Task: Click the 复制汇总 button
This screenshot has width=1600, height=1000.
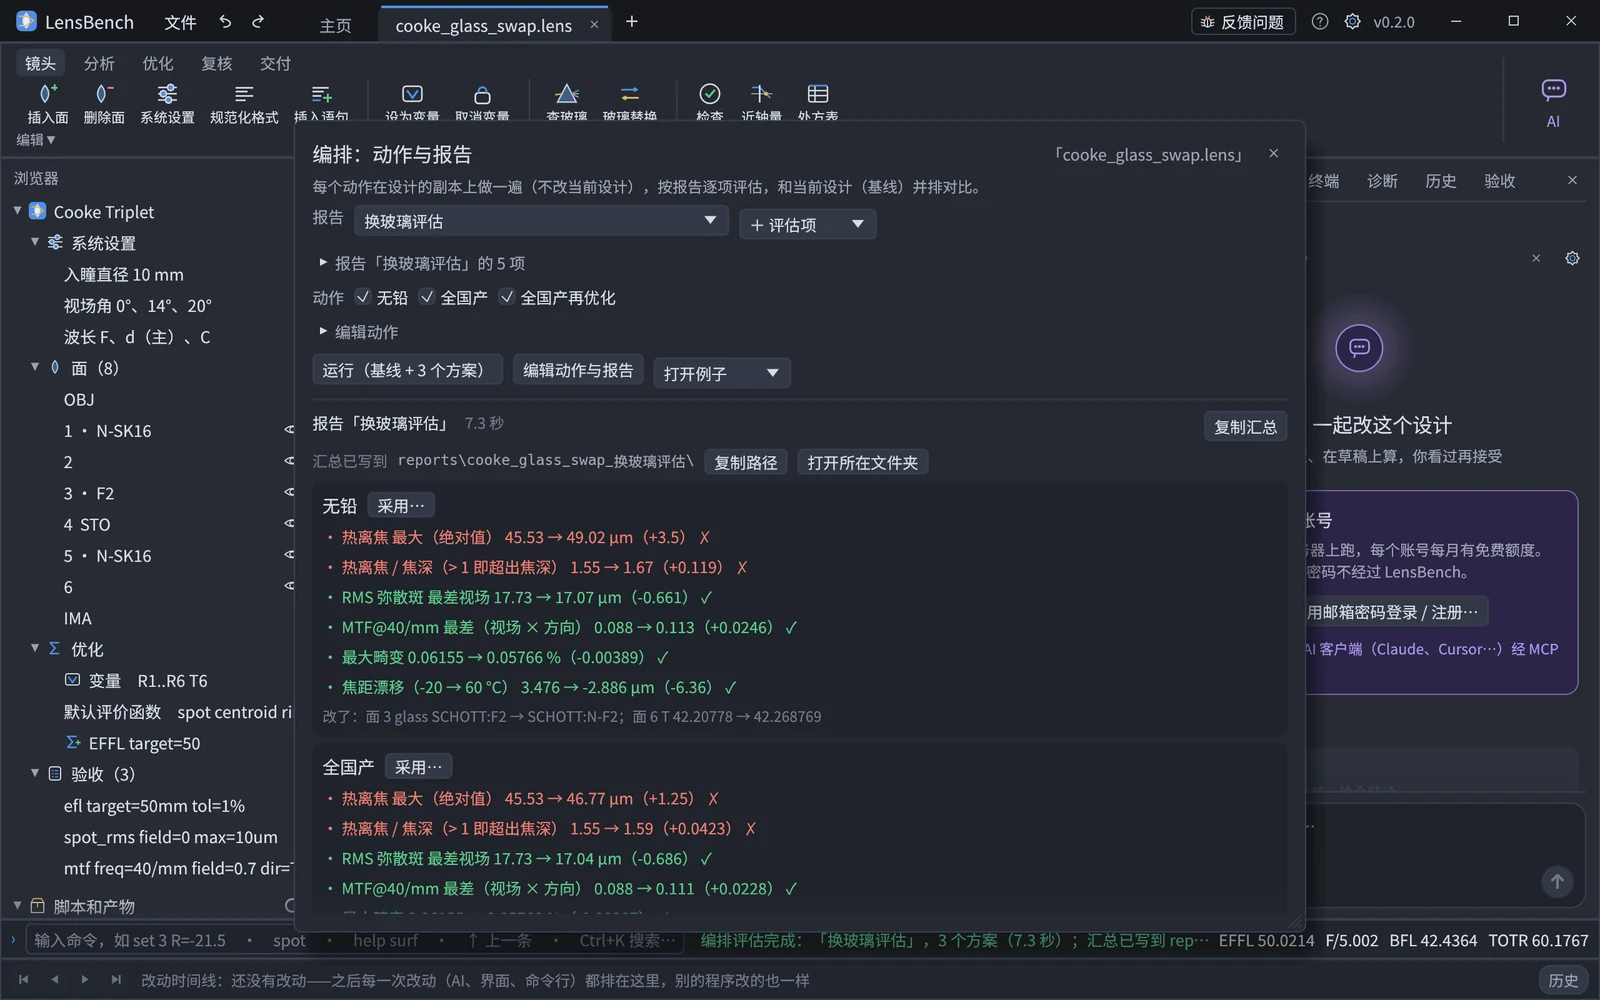Action: click(1245, 427)
